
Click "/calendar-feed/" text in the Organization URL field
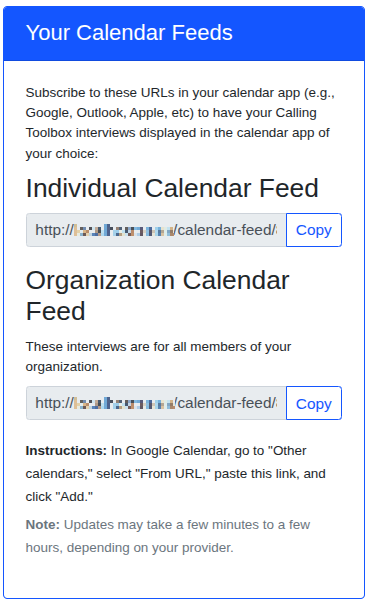tap(225, 403)
